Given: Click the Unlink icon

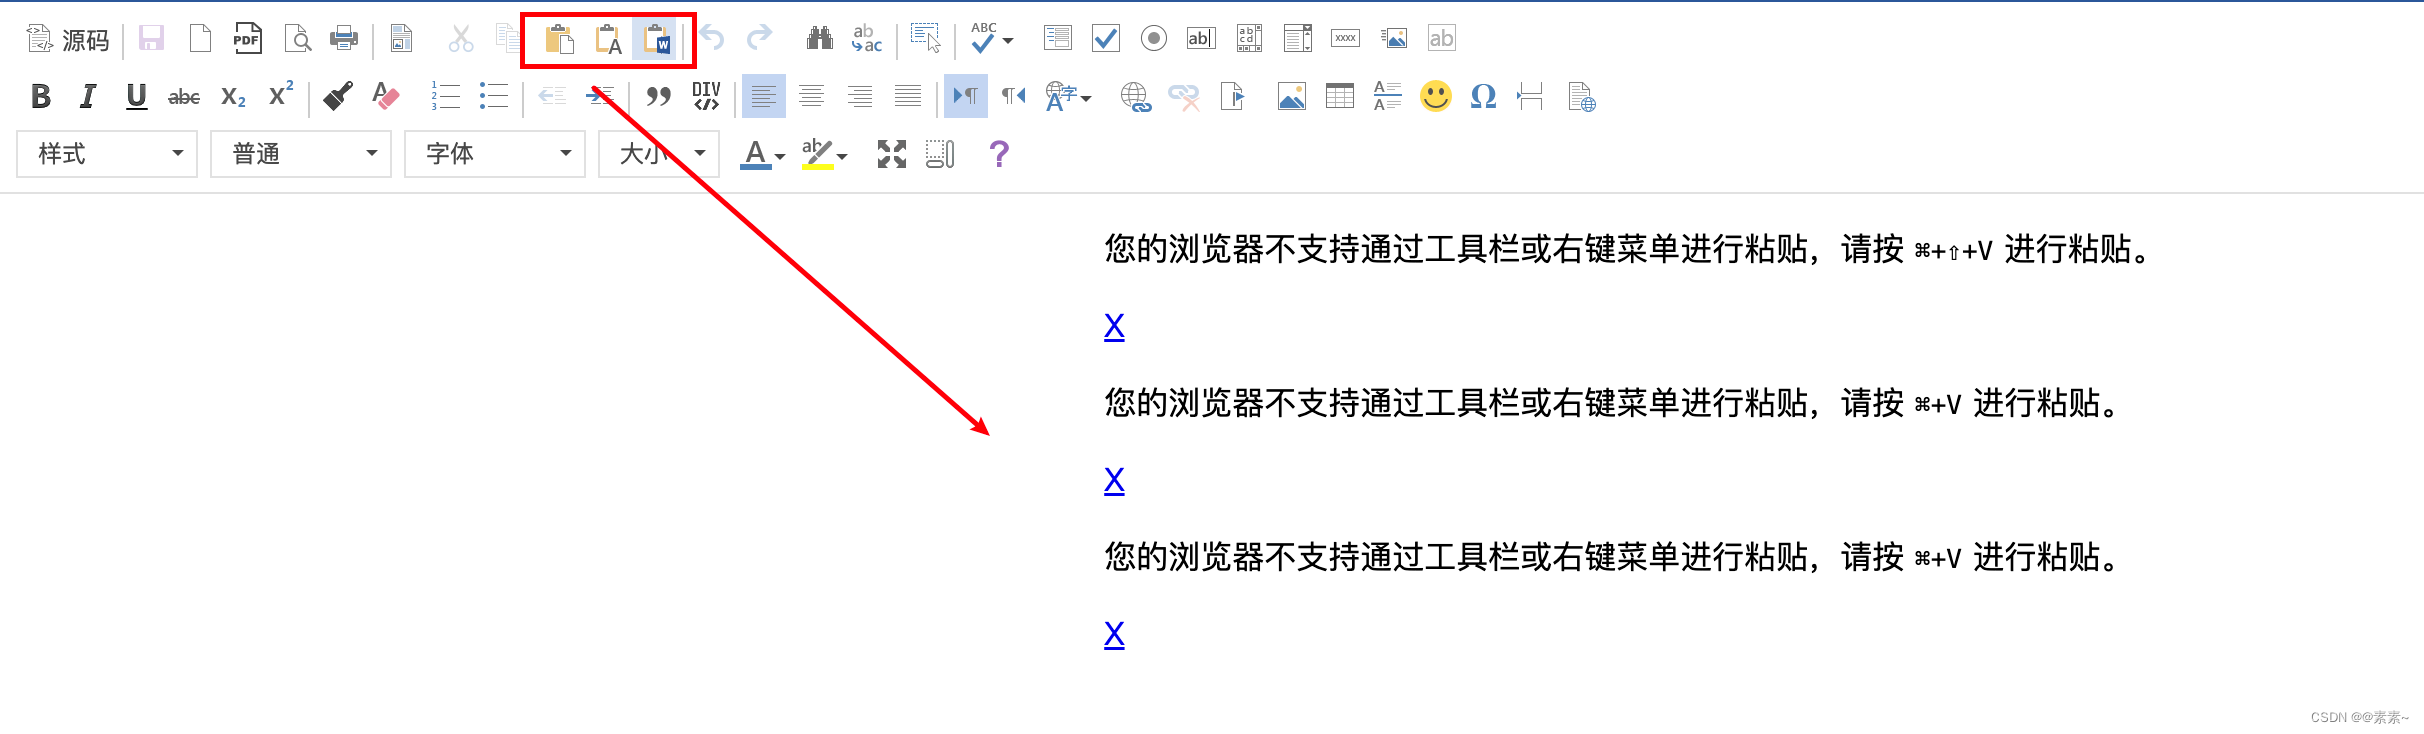Looking at the screenshot, I should point(1183,96).
